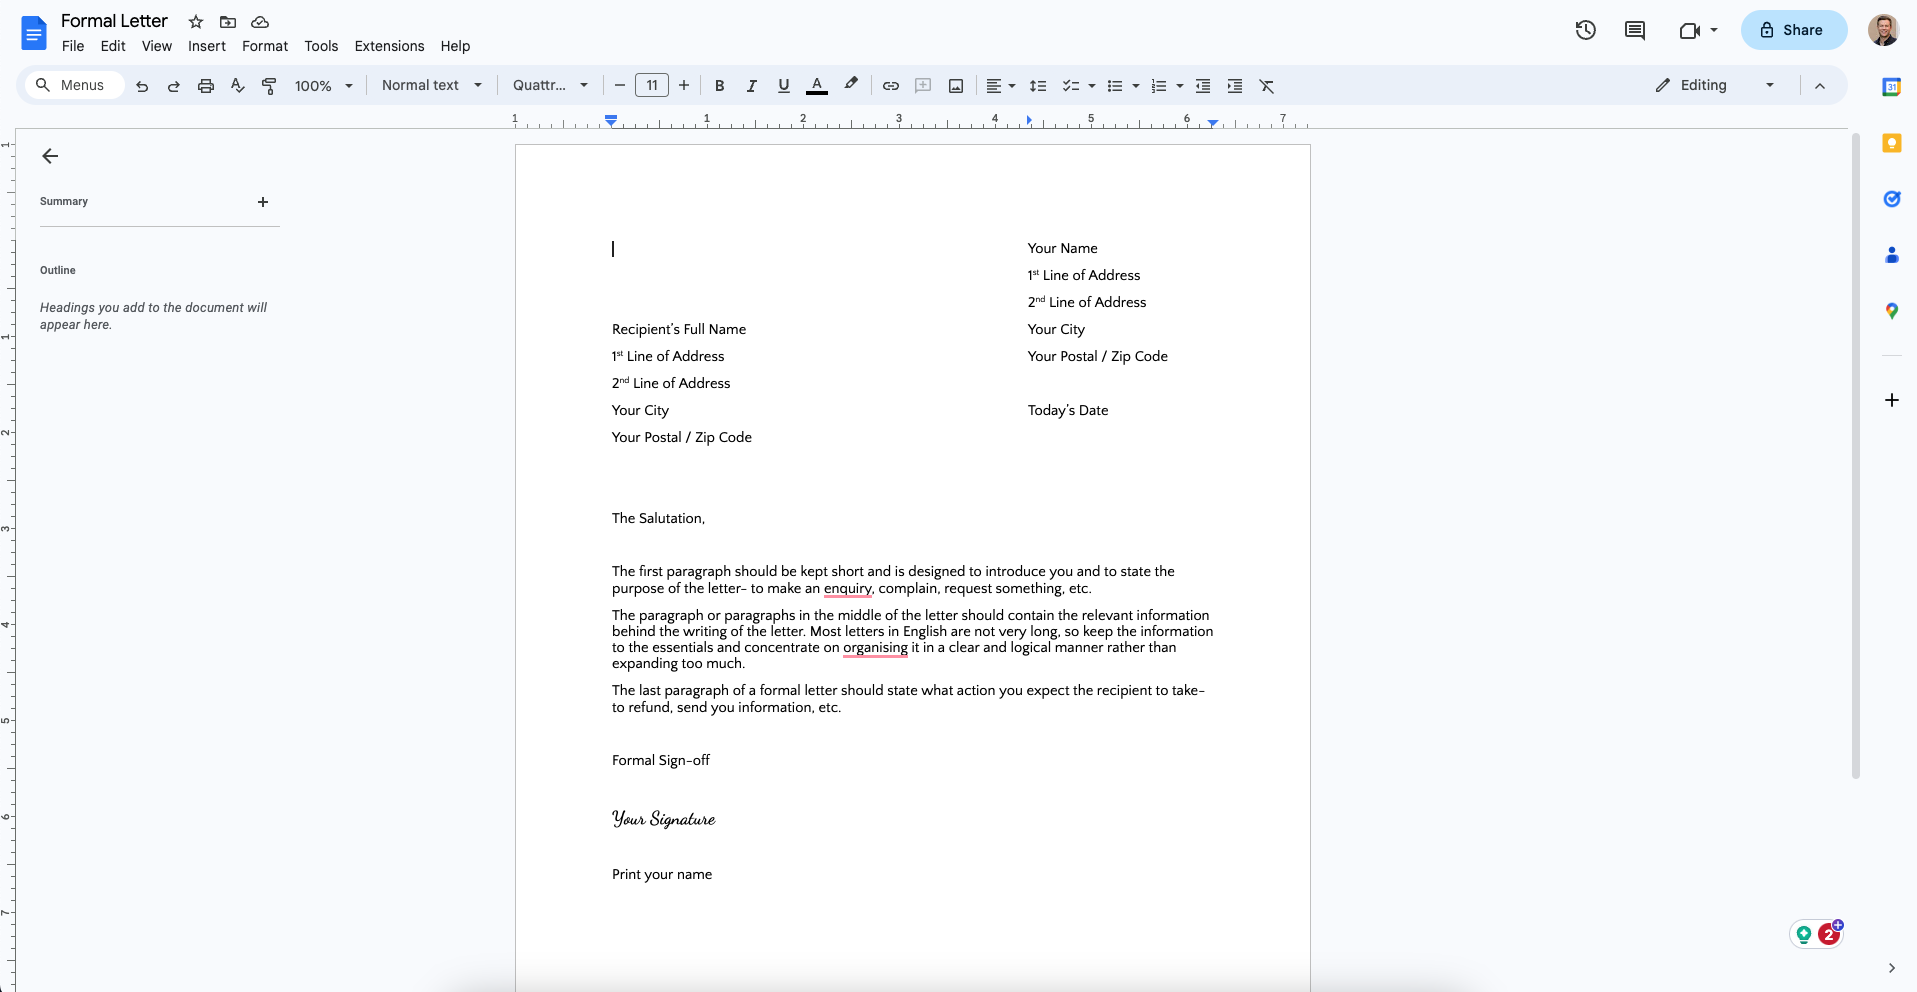
Task: Toggle bold formatting
Action: [x=719, y=86]
